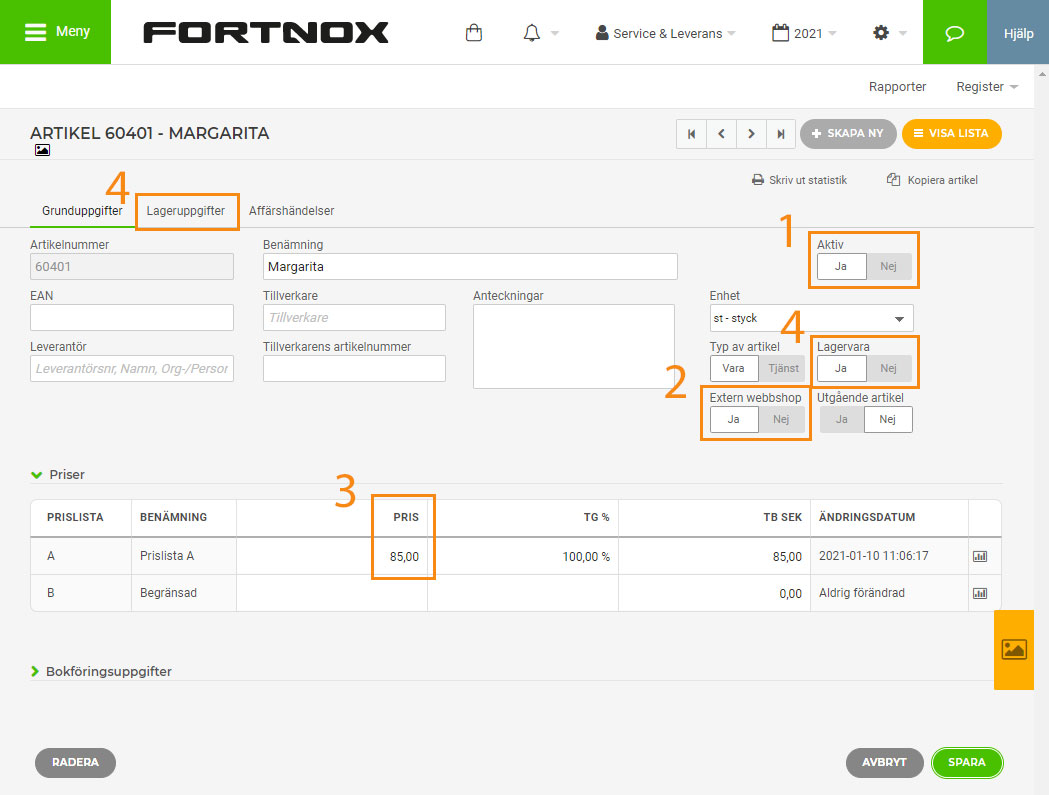Go to last article navigation button
1049x795 pixels.
point(781,134)
